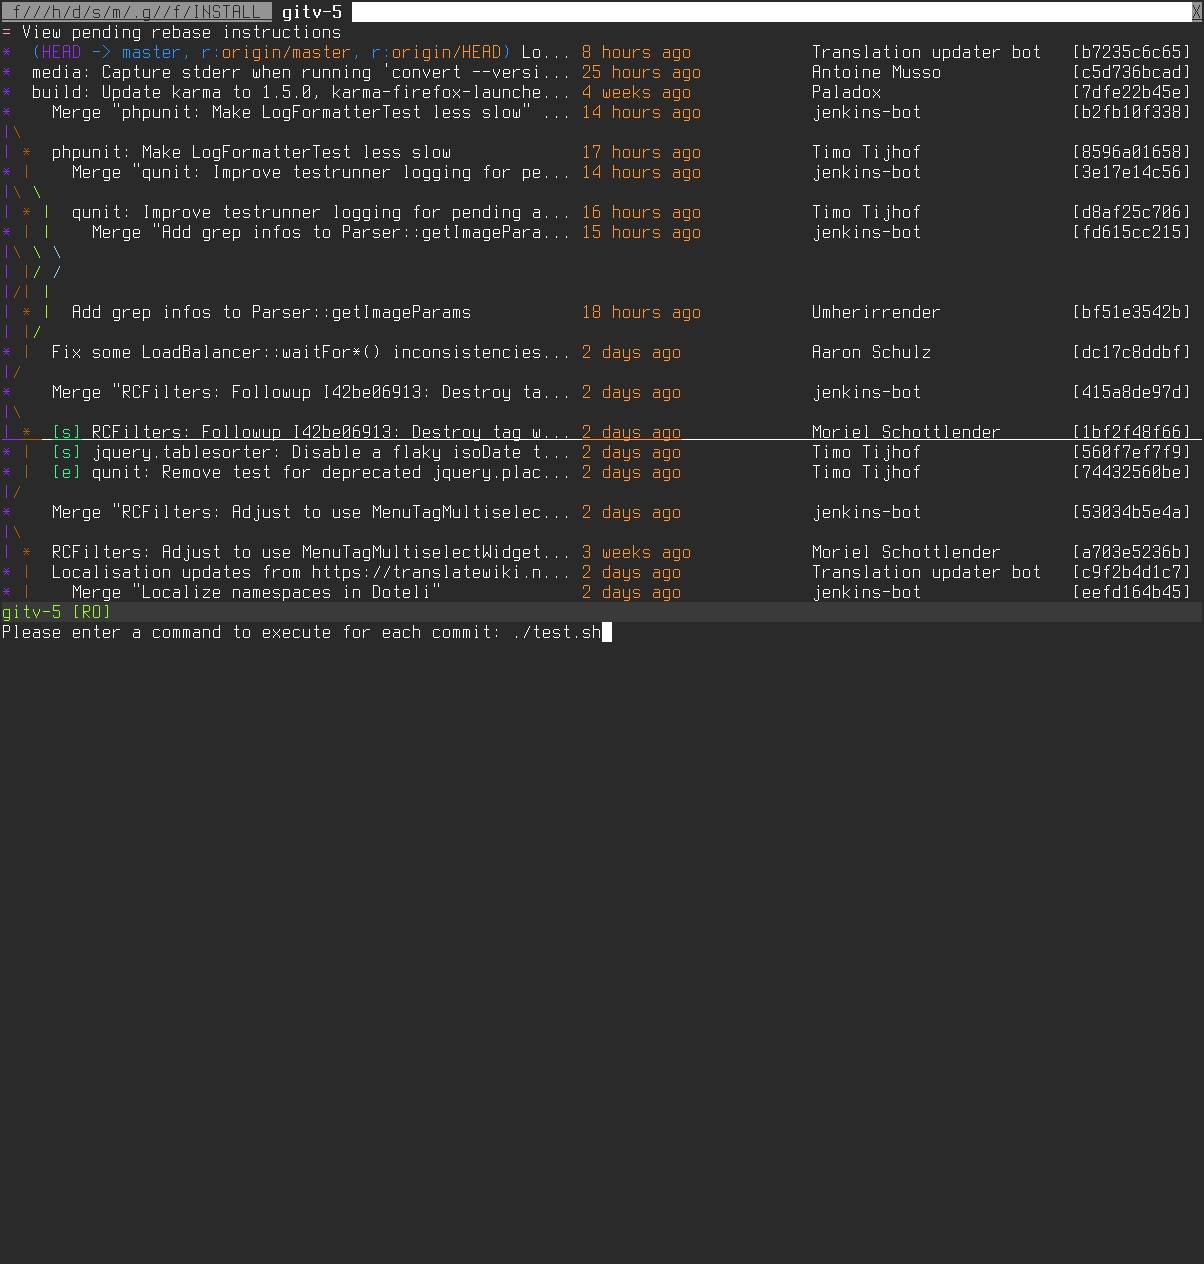
Task: Select [s] jquery.tablesorter flaky isoDate commit
Action: [x=602, y=452]
